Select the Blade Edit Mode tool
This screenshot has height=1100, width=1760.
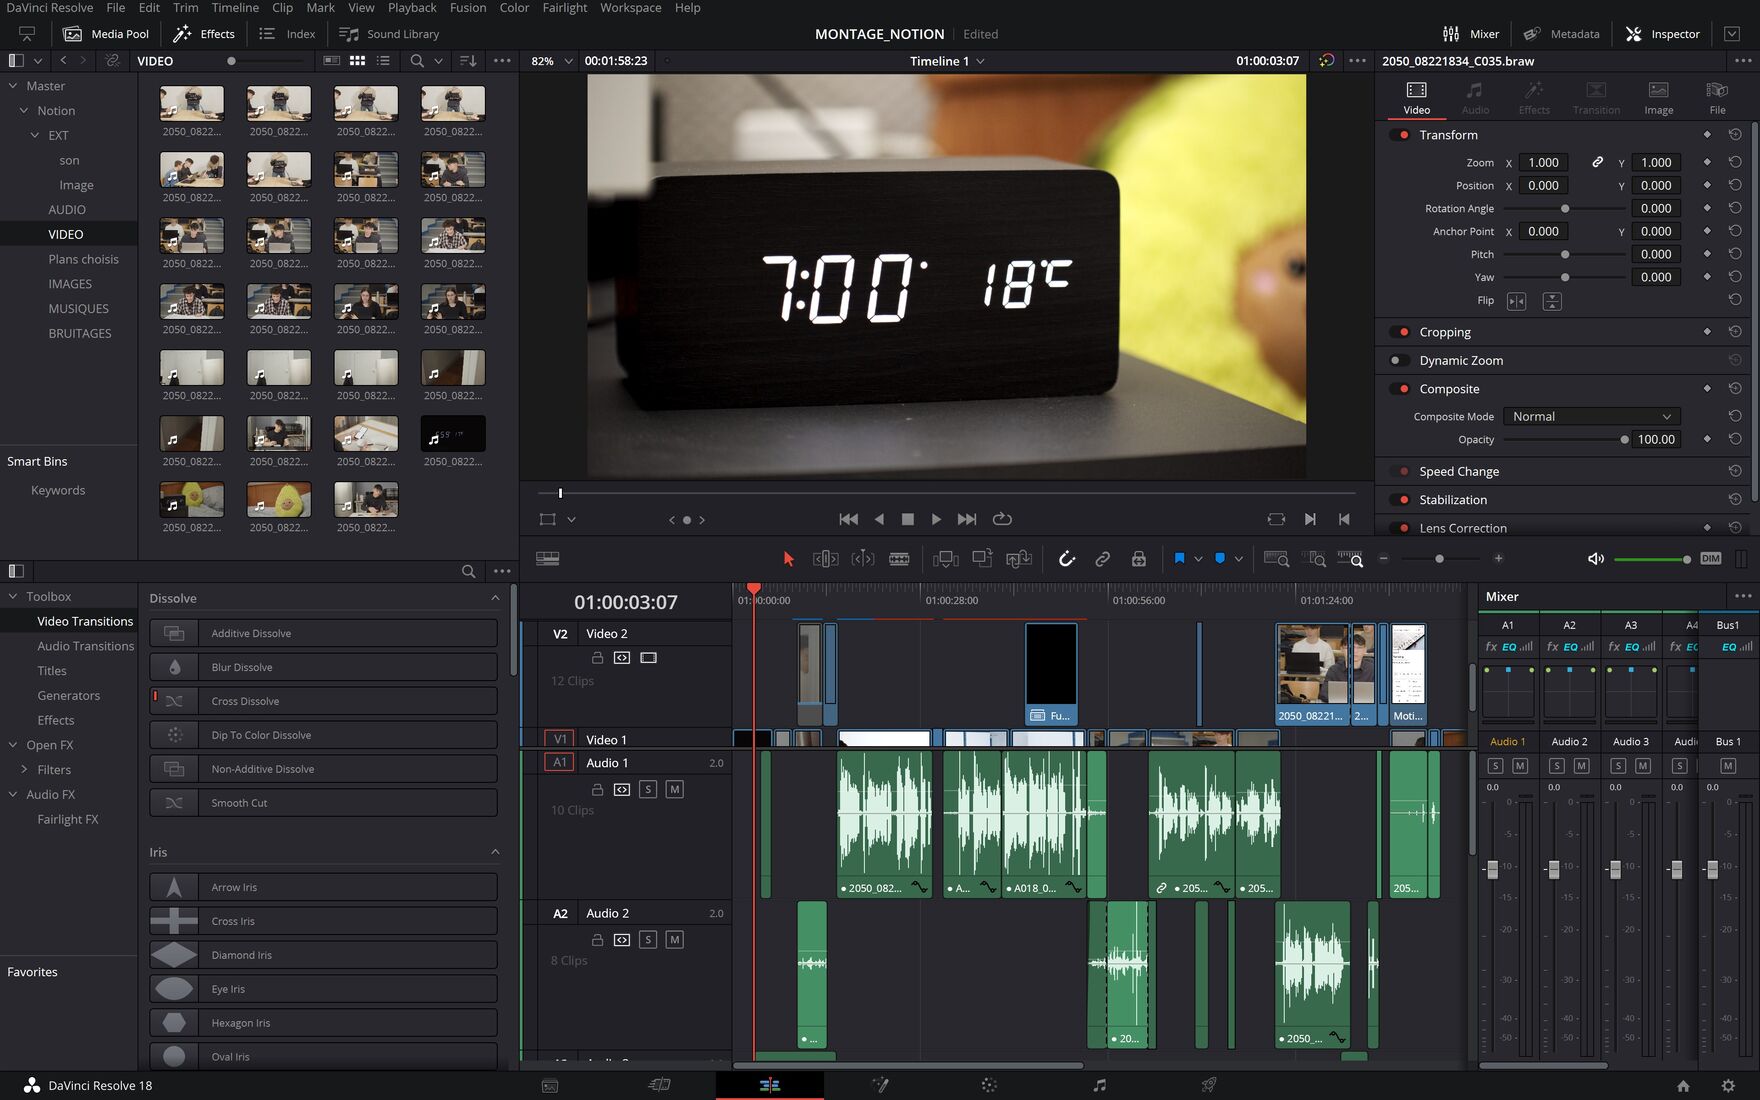tap(899, 559)
